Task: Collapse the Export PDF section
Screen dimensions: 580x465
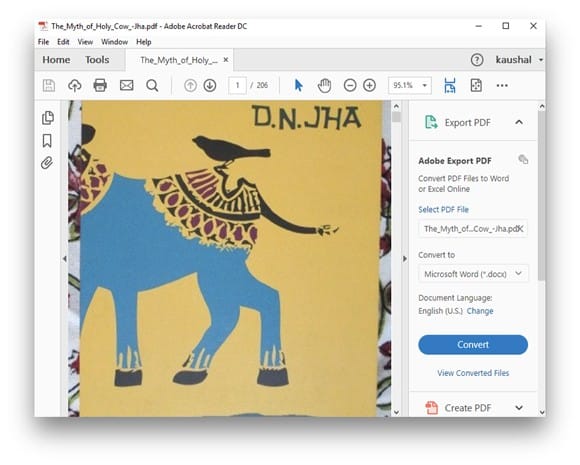Action: (519, 122)
